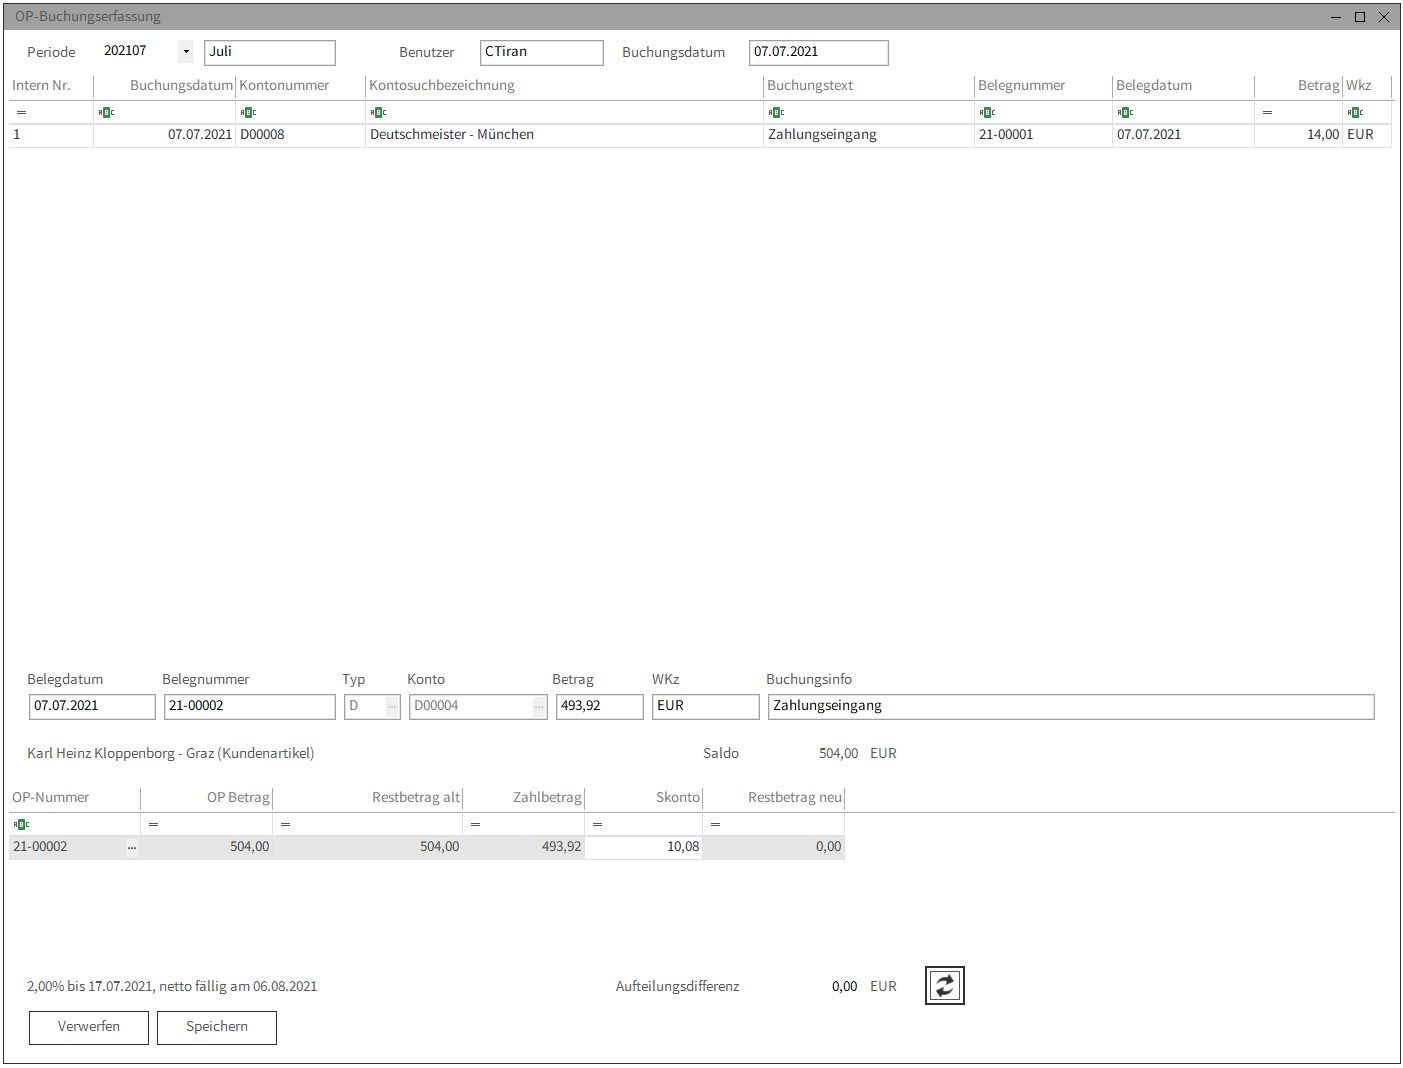The height and width of the screenshot is (1068, 1403).
Task: Sort by Skonto column header
Action: tap(643, 798)
